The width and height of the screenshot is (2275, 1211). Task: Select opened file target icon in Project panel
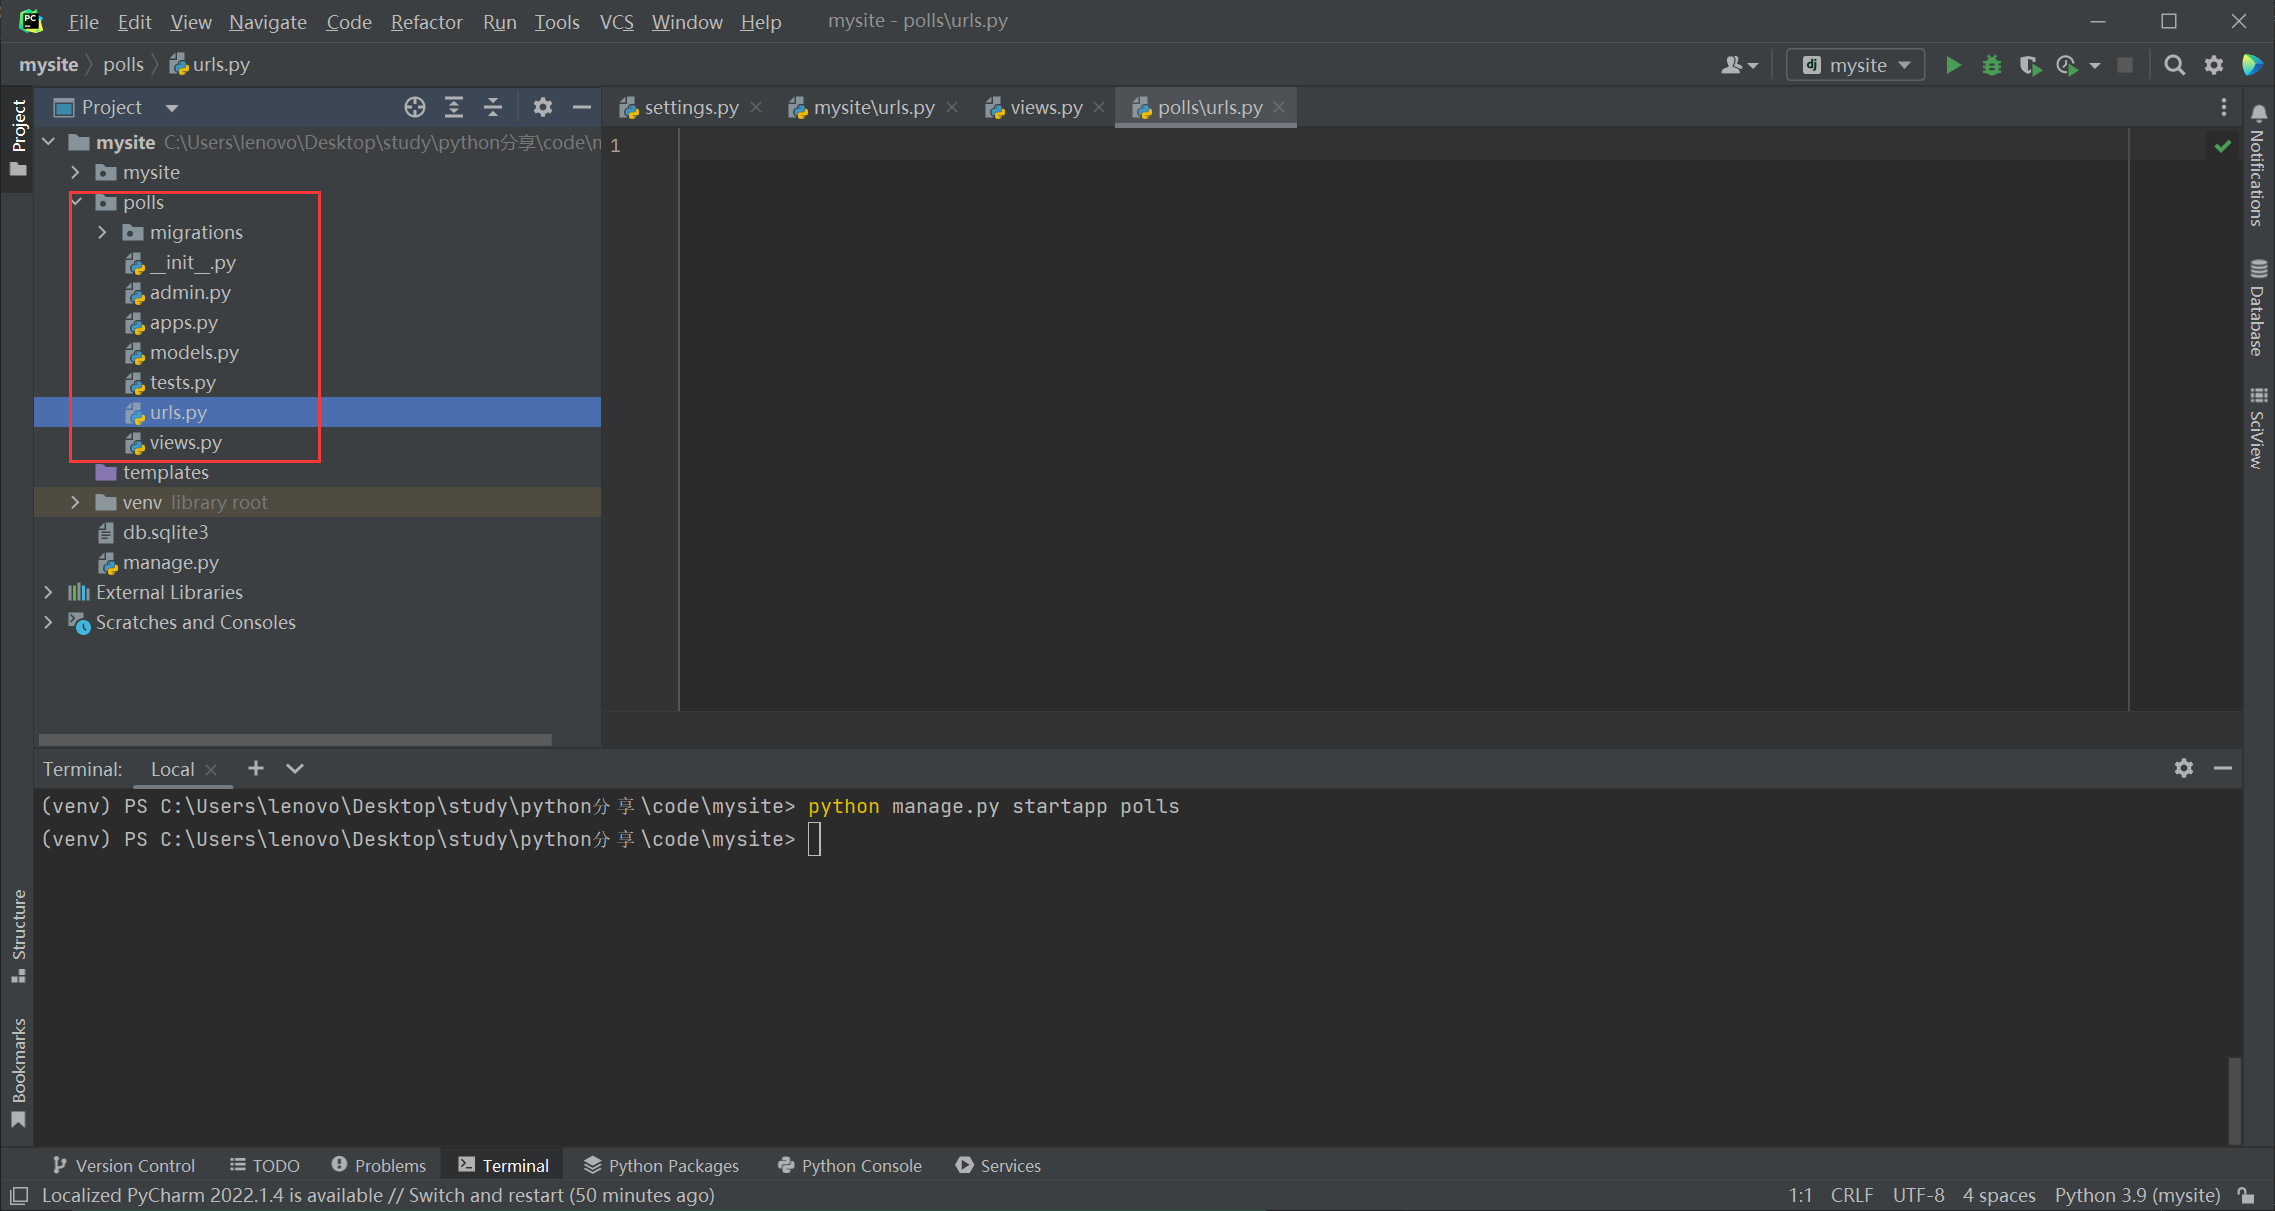[415, 107]
